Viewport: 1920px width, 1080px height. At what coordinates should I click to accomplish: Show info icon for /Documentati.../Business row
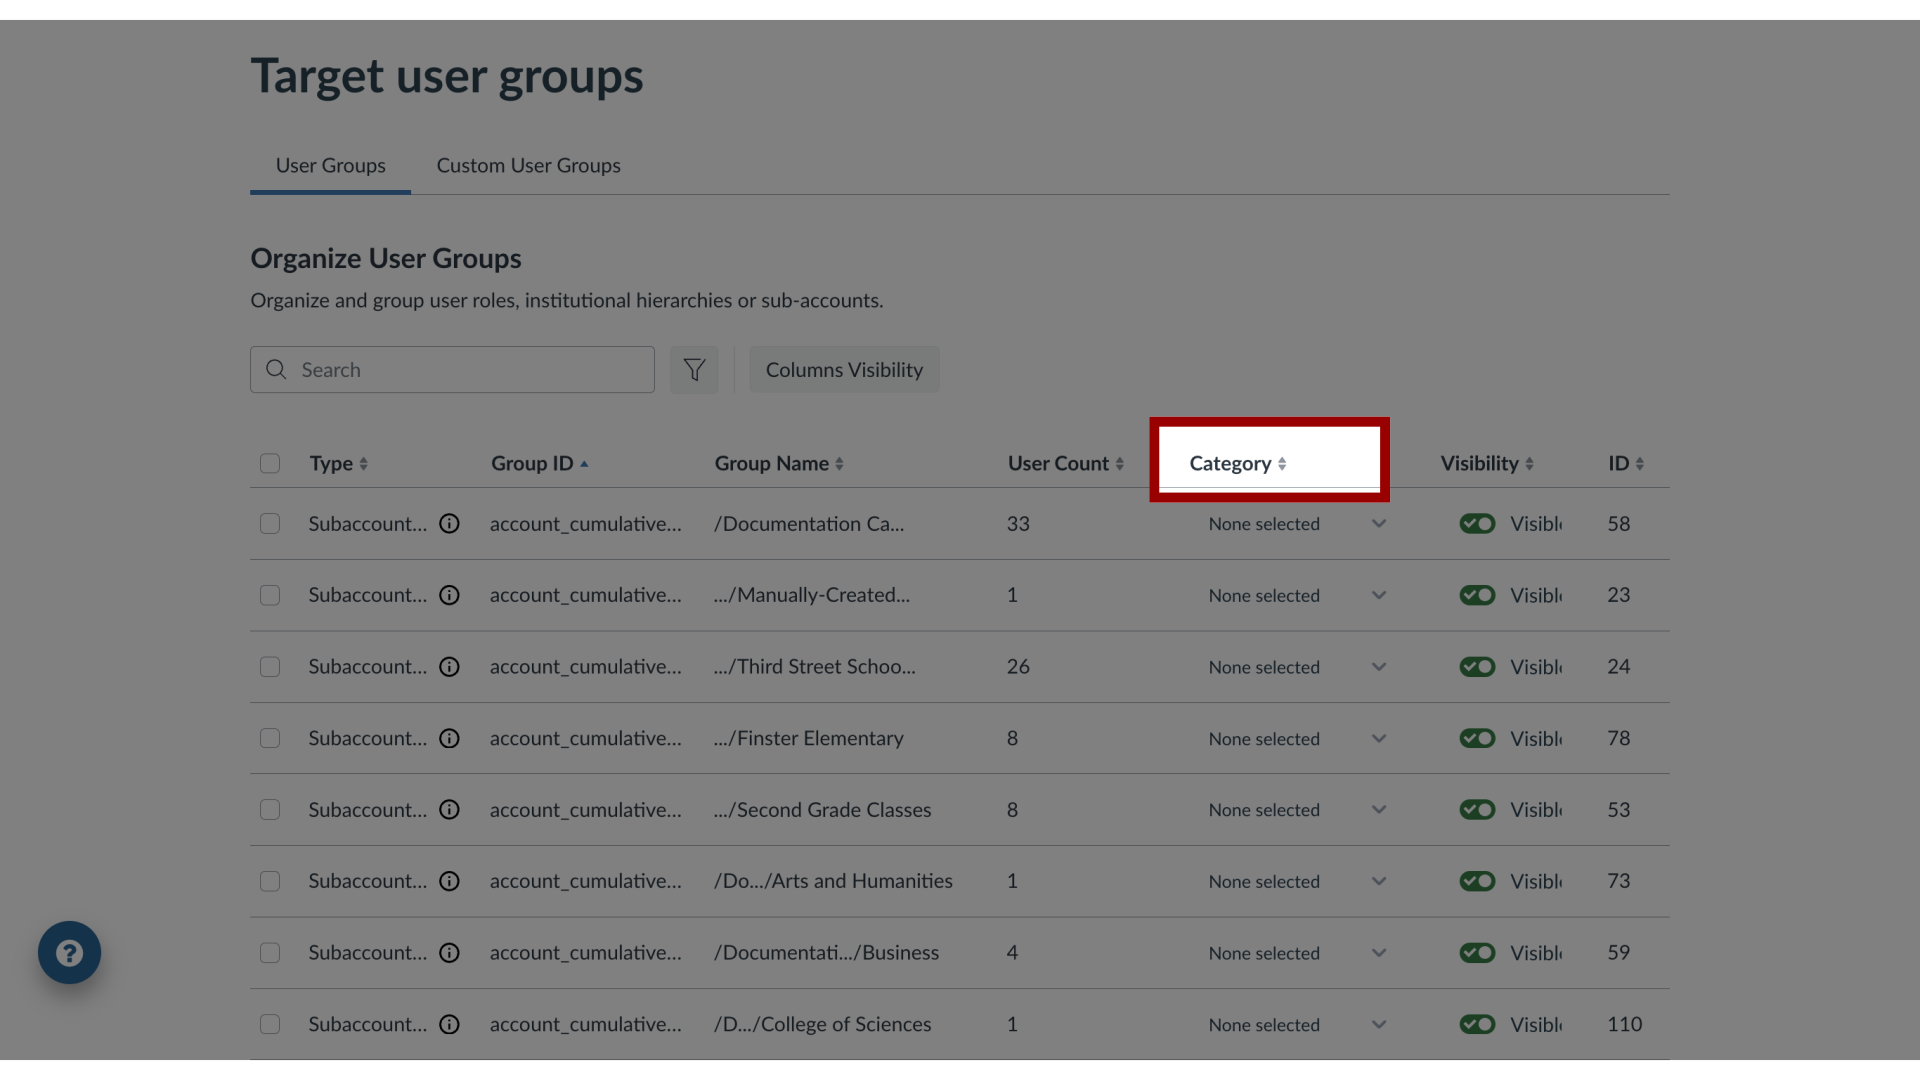coord(450,953)
